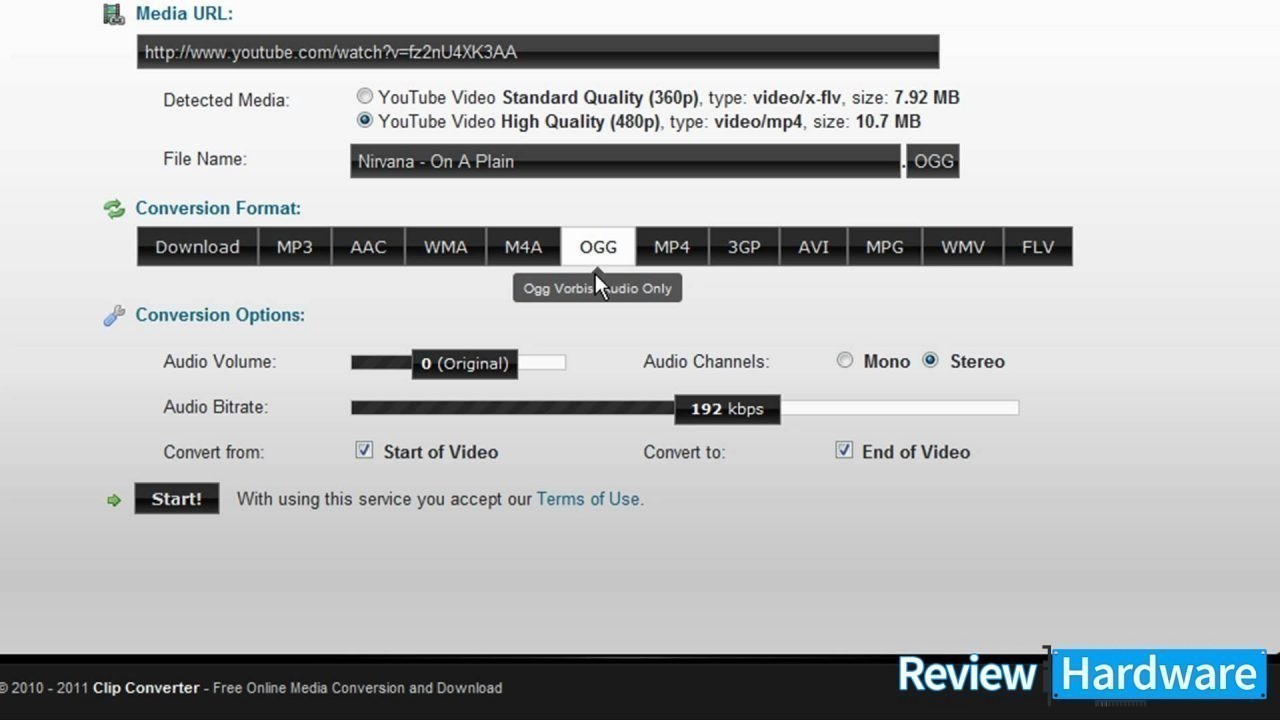
Task: Click the Audio Volume slider handle
Action: pos(465,363)
